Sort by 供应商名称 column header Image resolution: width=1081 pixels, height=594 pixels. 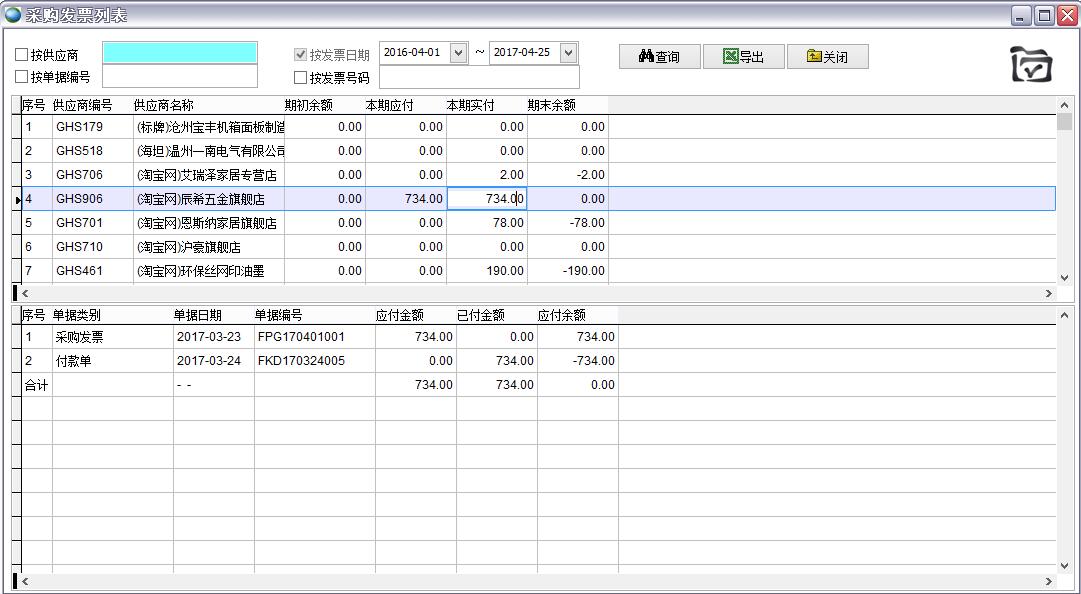pos(164,105)
